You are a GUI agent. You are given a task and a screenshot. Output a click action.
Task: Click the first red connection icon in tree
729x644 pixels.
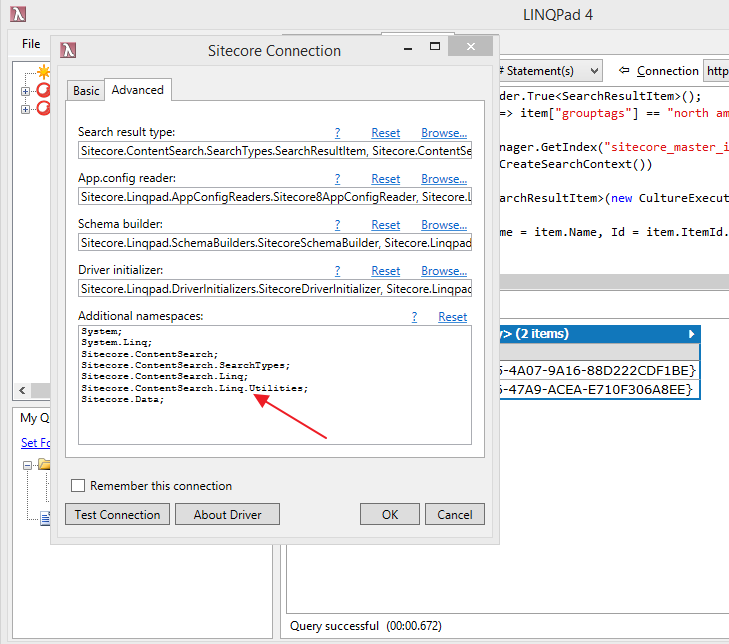click(x=43, y=91)
